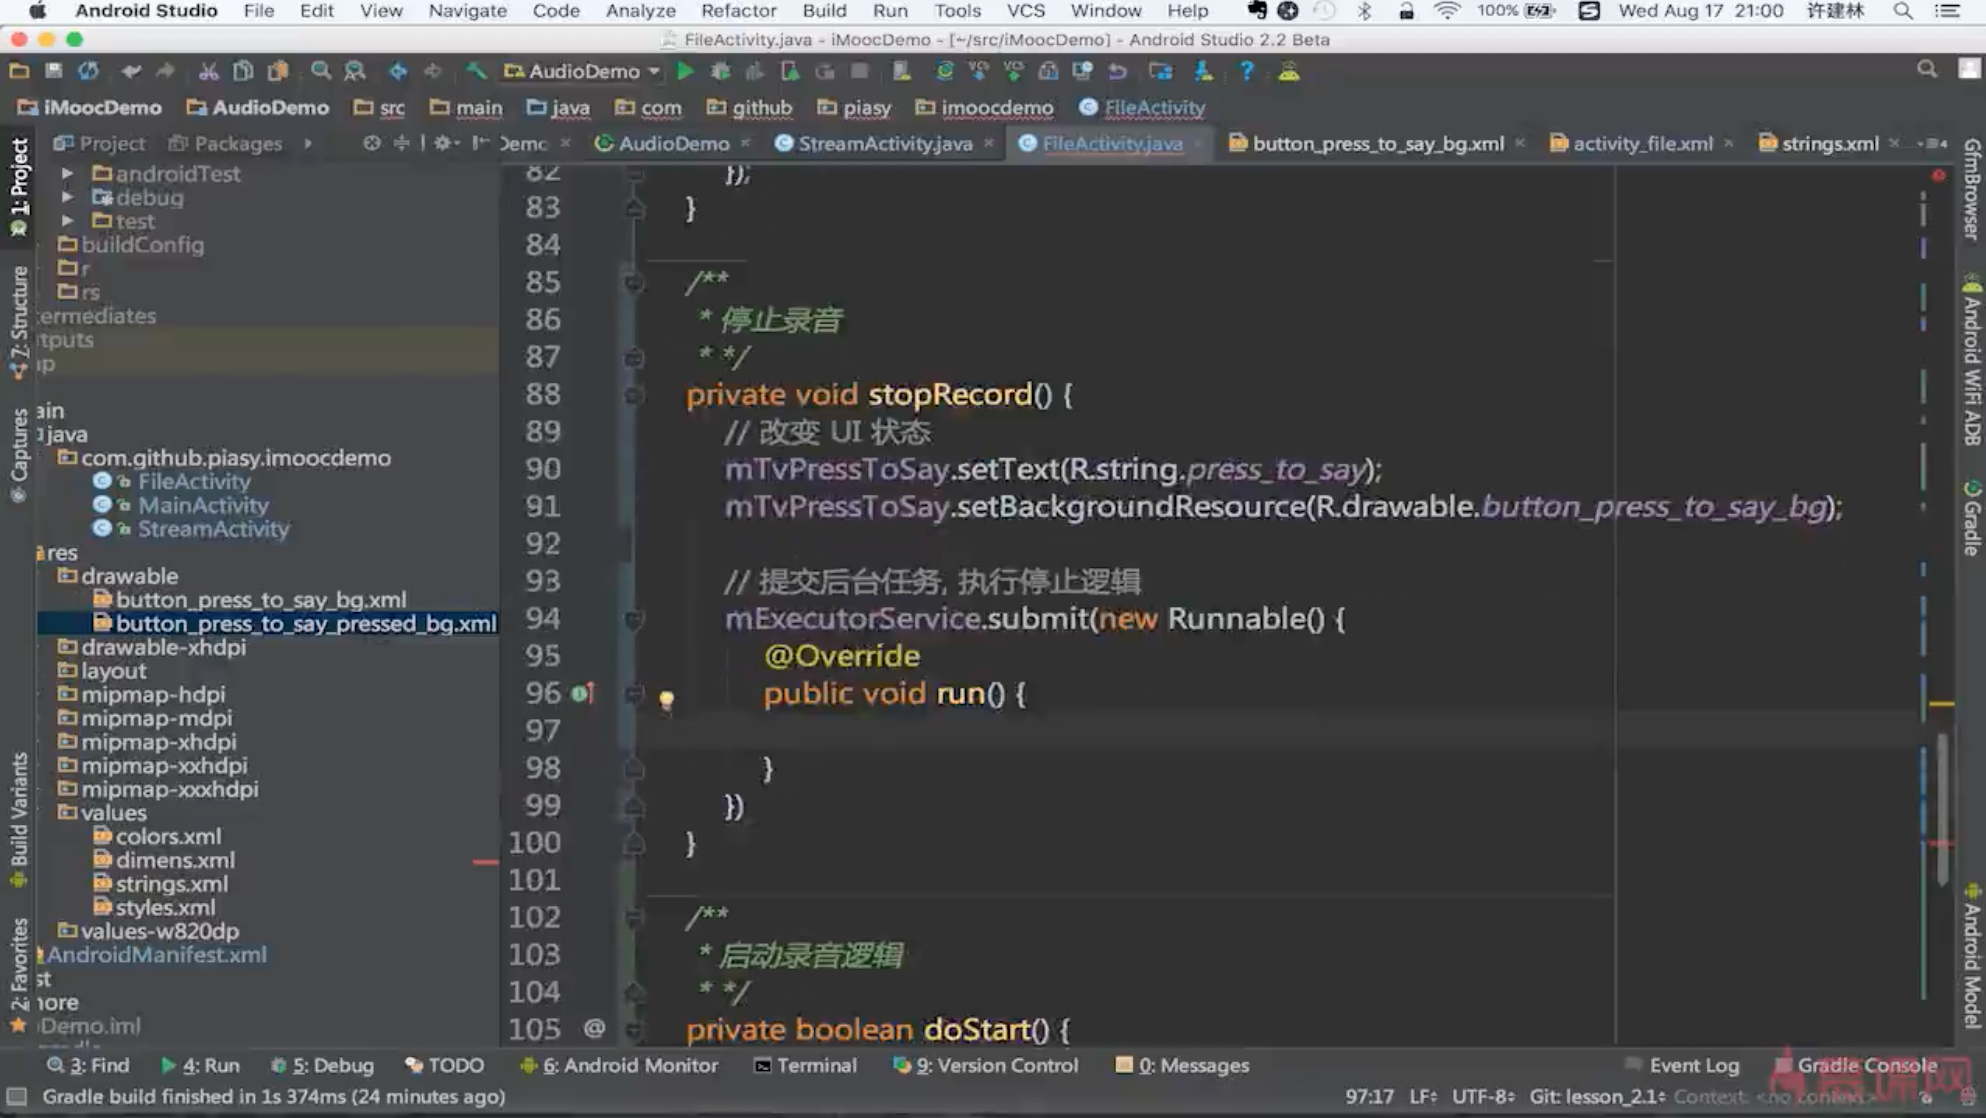The width and height of the screenshot is (1986, 1118).
Task: Switch to the StreamActivity.java tab
Action: [885, 143]
